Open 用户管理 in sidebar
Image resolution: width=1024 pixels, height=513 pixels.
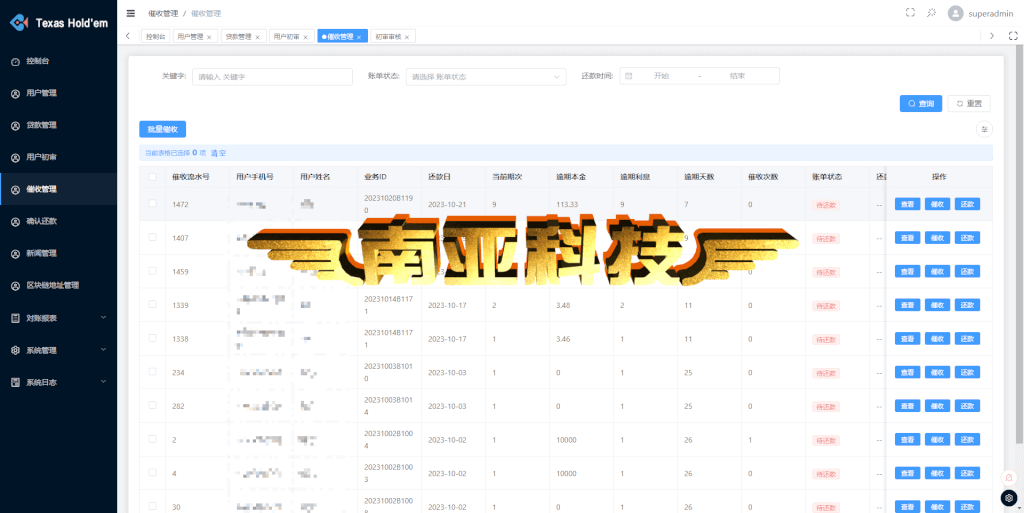pyautogui.click(x=59, y=93)
